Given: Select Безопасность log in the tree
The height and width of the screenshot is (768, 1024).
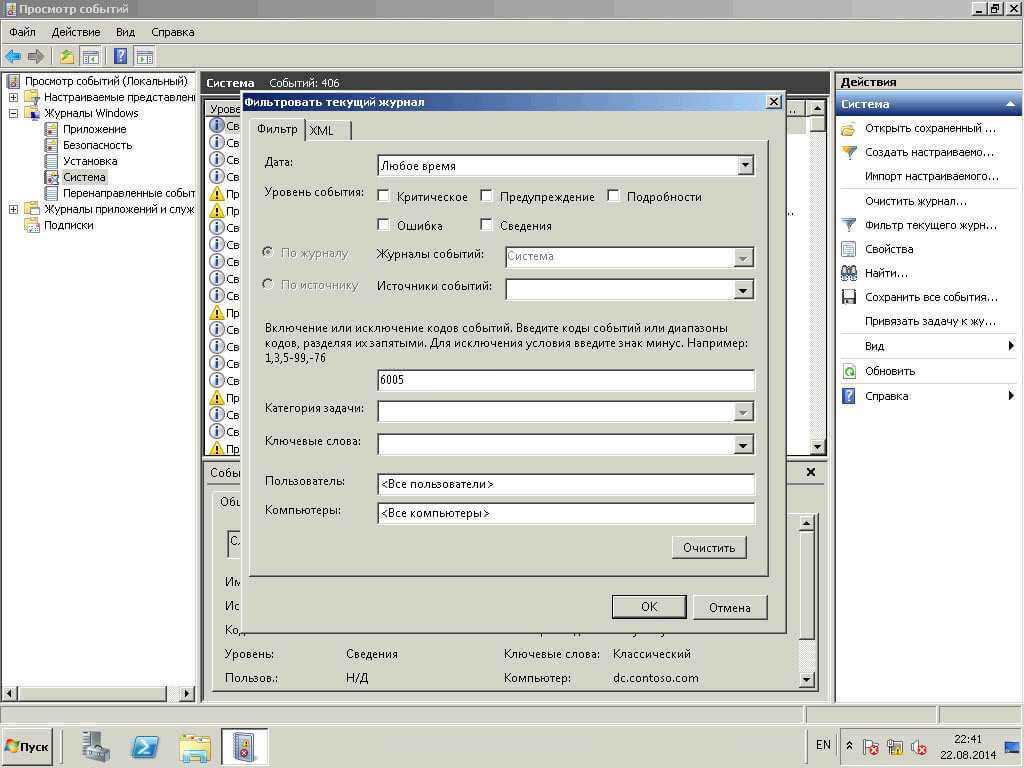Looking at the screenshot, I should [97, 145].
